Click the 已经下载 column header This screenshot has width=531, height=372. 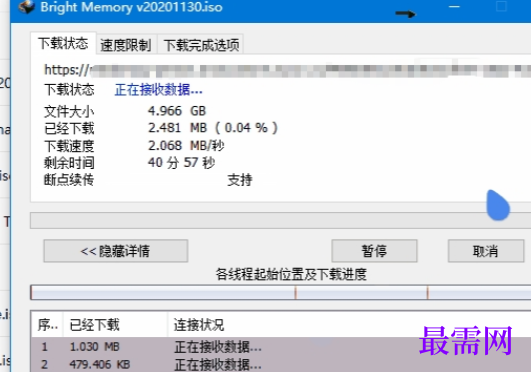(115, 325)
